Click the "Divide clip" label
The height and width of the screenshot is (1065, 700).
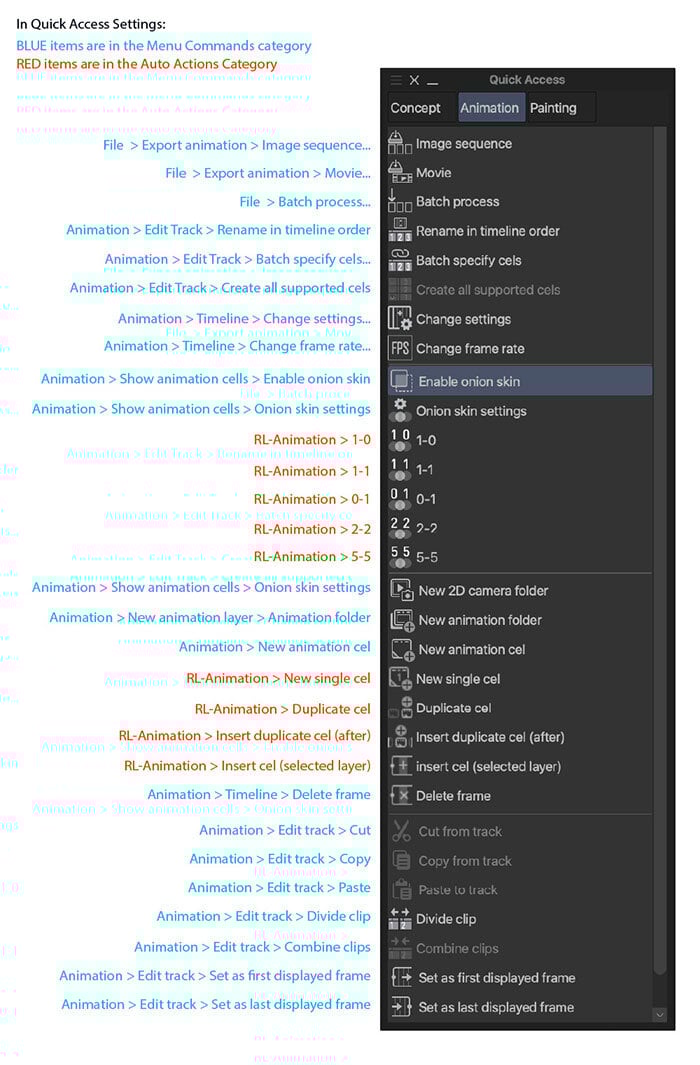pyautogui.click(x=445, y=919)
